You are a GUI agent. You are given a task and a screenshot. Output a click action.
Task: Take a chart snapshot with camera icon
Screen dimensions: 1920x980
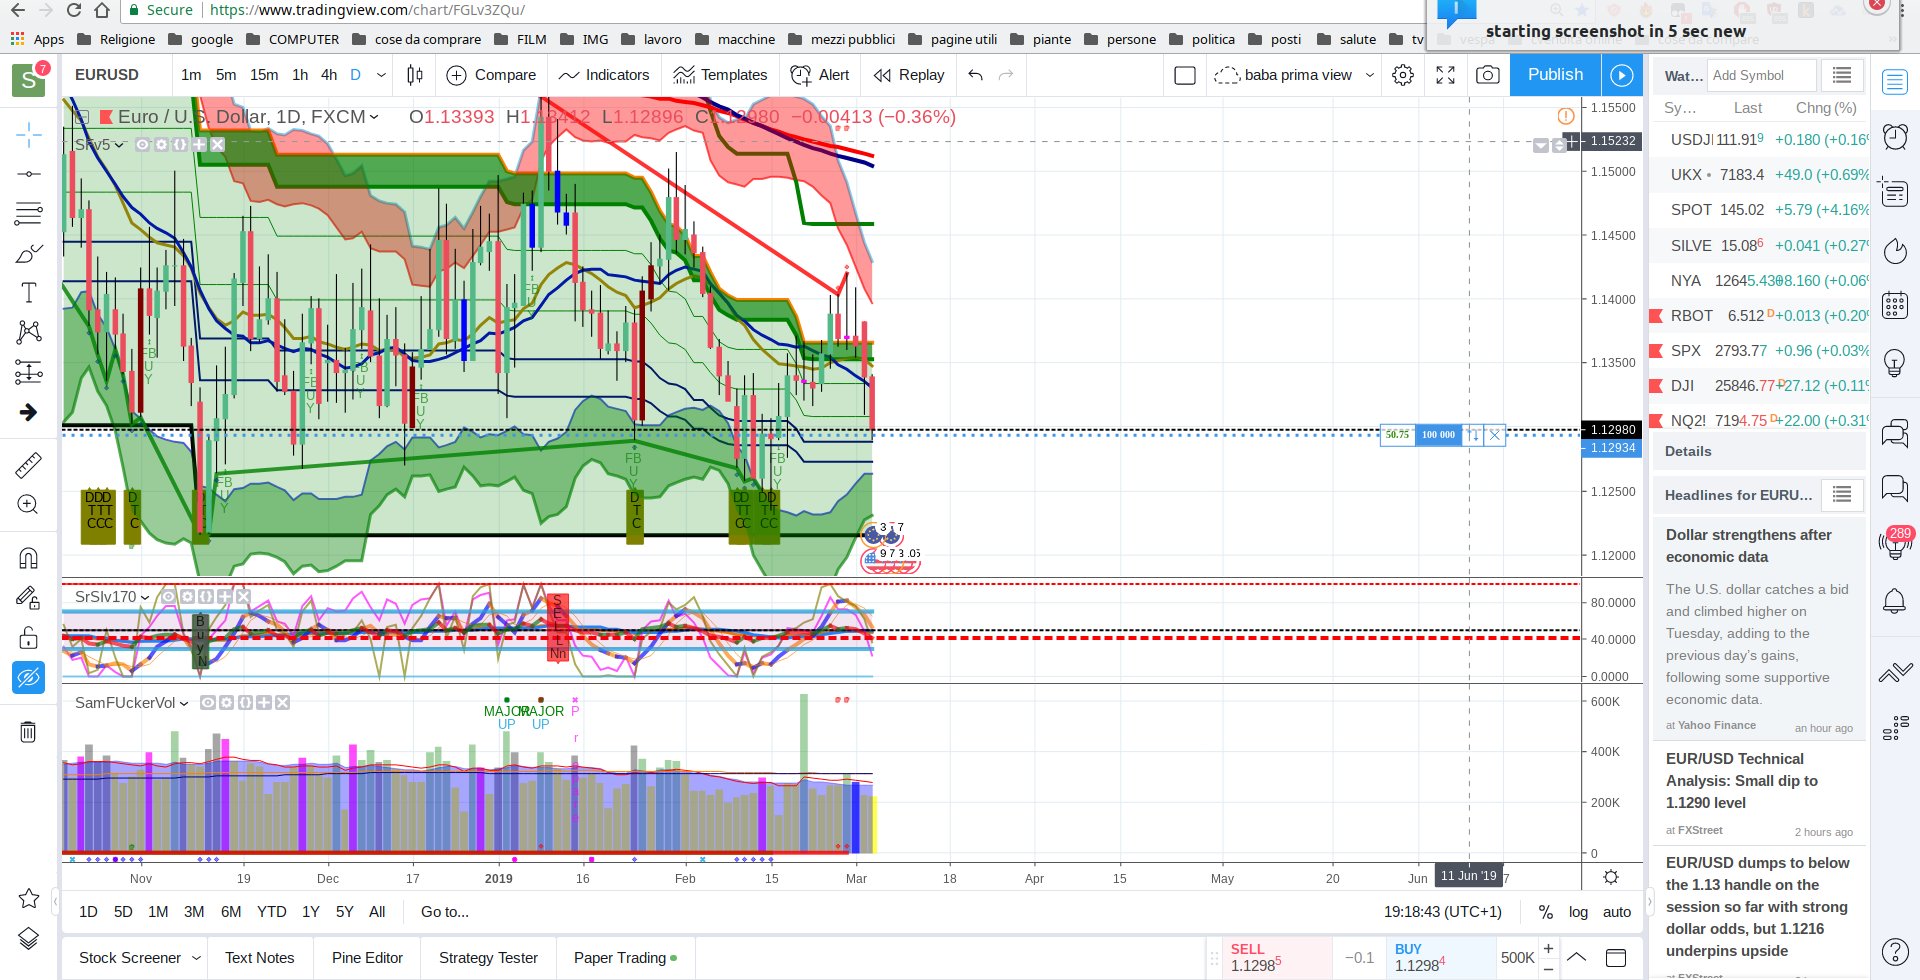coord(1488,75)
